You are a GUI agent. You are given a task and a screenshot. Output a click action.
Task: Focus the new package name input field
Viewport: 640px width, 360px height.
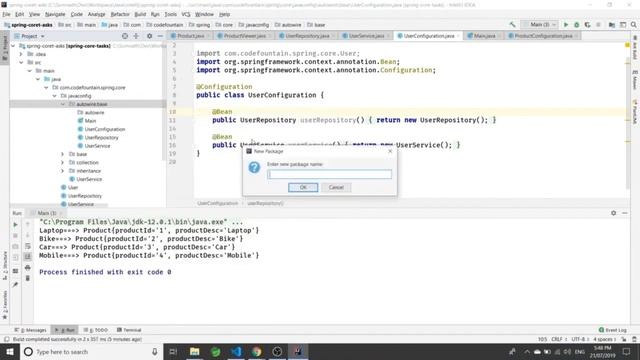point(329,174)
